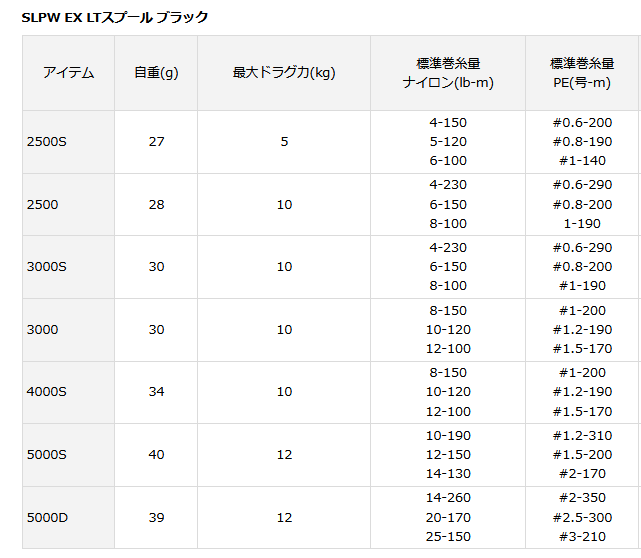Click nylon capacity 14-260 in 5000D row

[447, 498]
